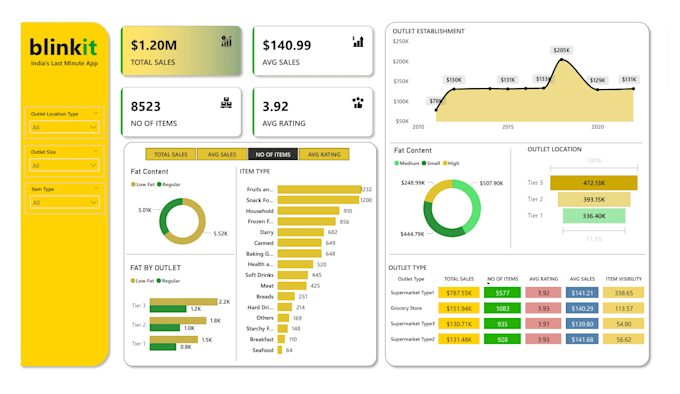Click the $205K peak data point label
Screen dimensions: 680x394
point(562,50)
